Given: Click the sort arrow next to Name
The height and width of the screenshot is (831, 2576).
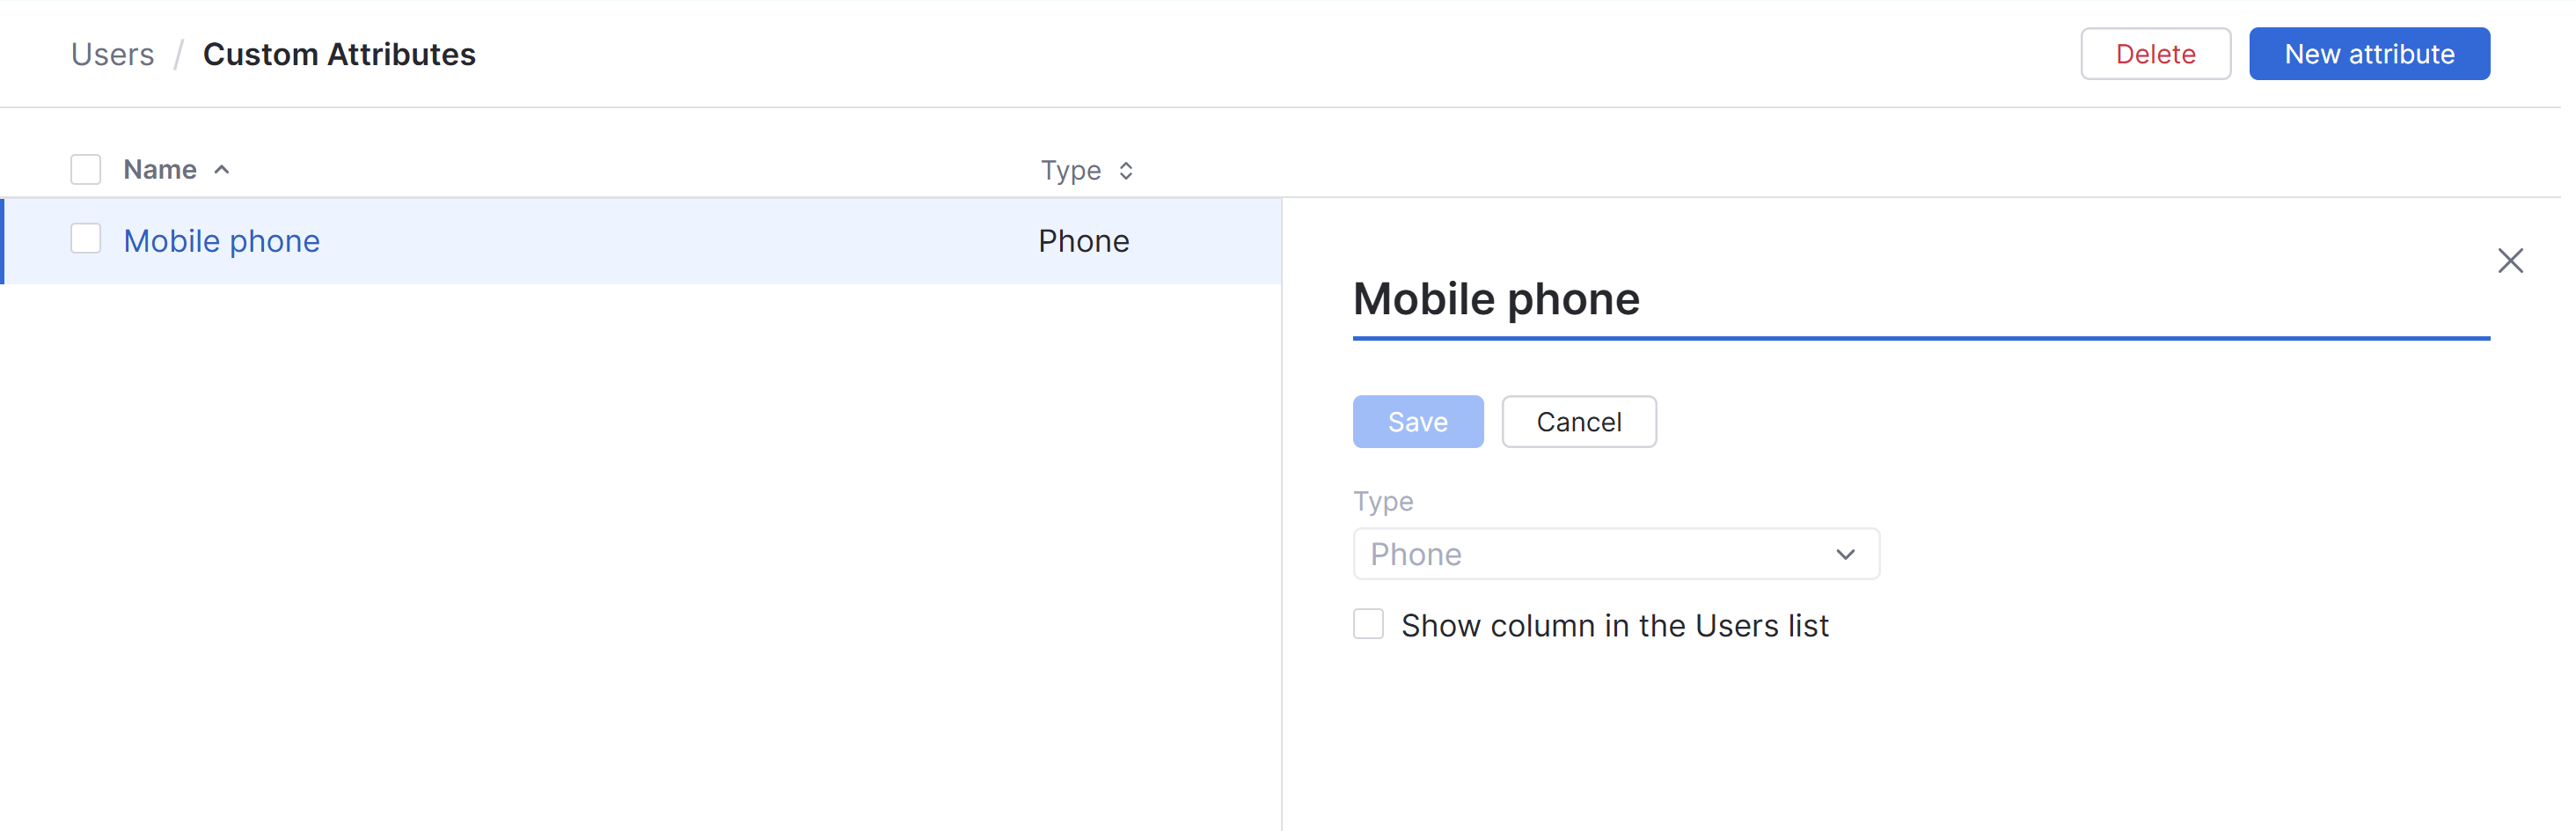Looking at the screenshot, I should [222, 169].
